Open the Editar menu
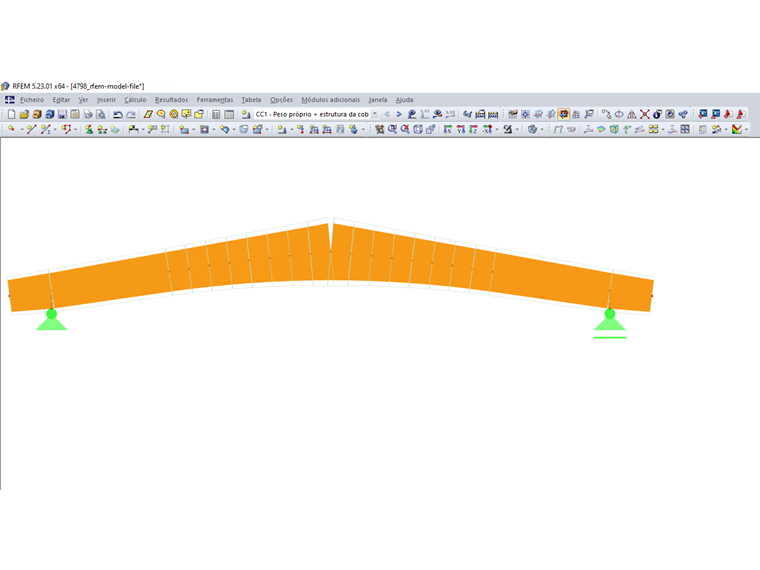Viewport: 760px width, 570px height. pyautogui.click(x=61, y=100)
